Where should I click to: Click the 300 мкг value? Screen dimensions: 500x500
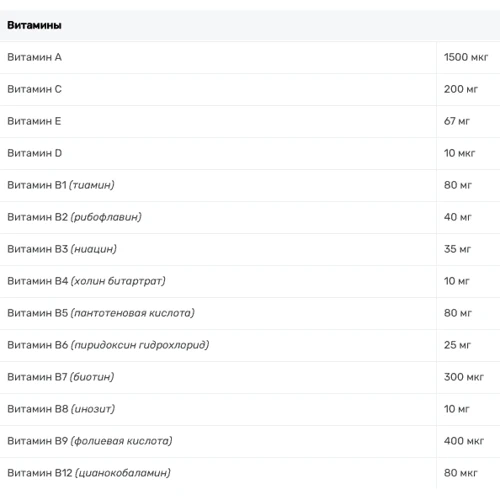tap(464, 377)
